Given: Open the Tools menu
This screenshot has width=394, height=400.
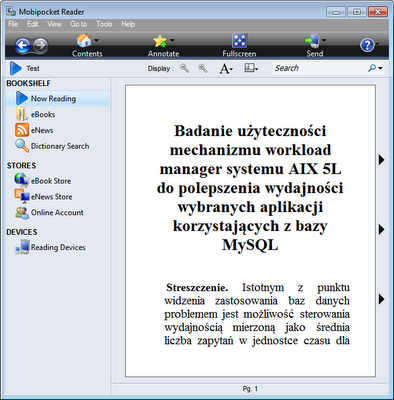Looking at the screenshot, I should coord(104,24).
